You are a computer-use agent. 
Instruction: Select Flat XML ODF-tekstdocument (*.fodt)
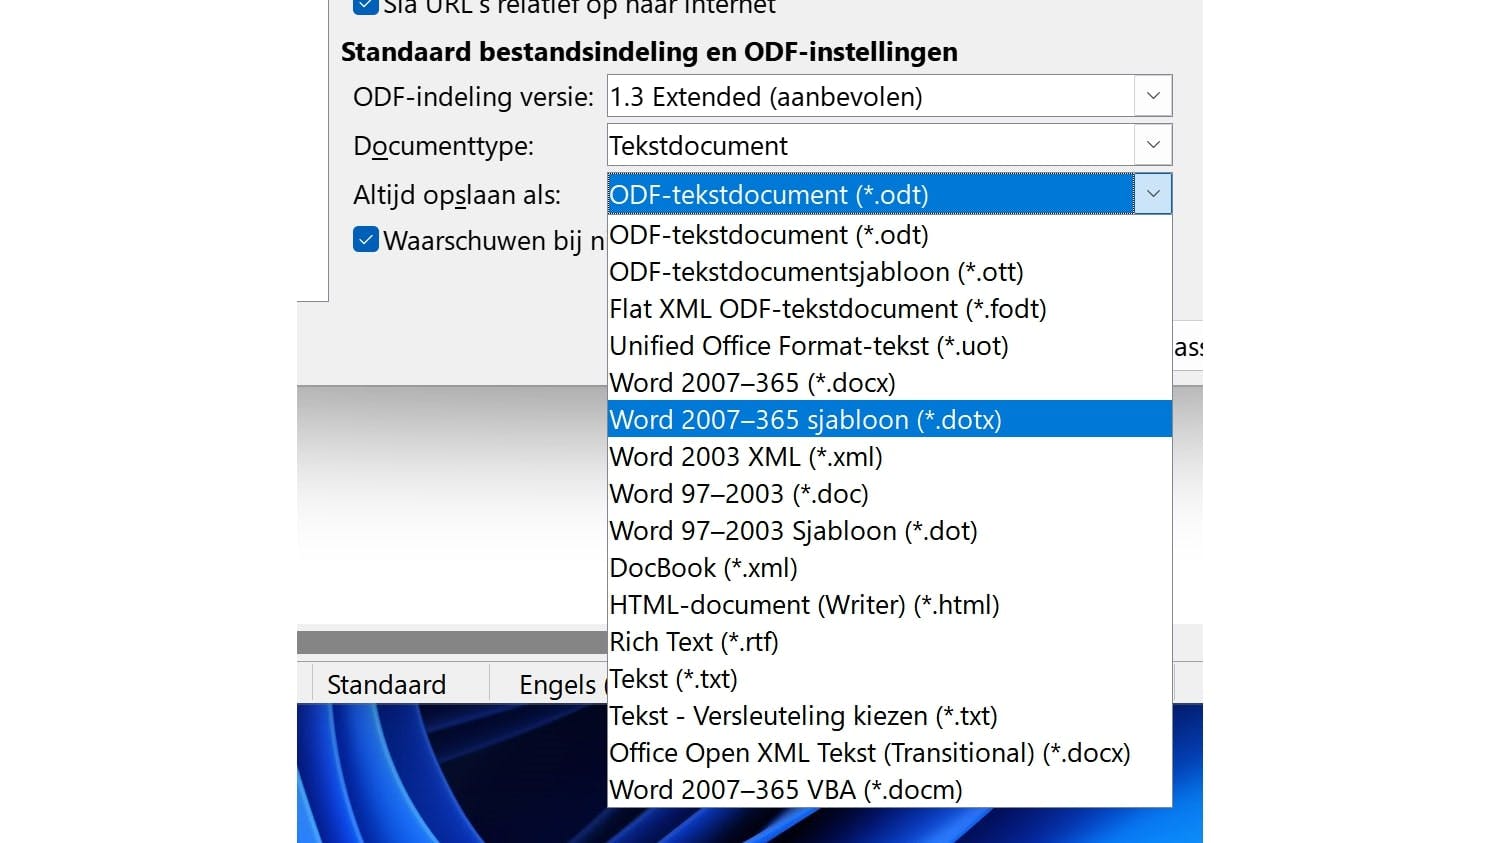coord(827,309)
